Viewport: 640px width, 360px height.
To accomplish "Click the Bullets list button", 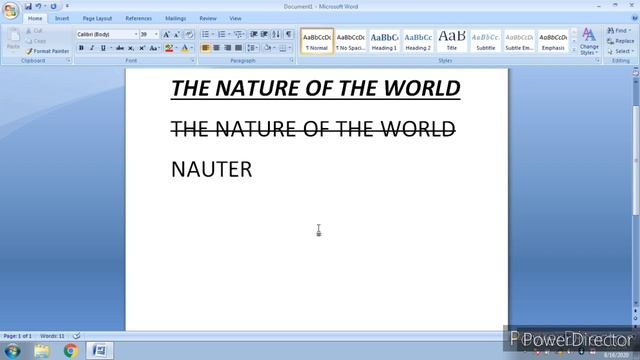I will [205, 35].
